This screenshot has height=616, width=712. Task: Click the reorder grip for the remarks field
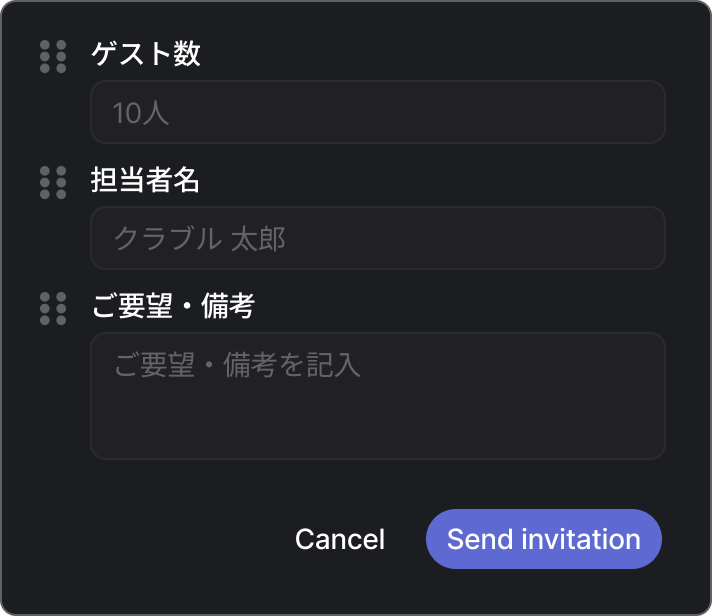click(53, 308)
